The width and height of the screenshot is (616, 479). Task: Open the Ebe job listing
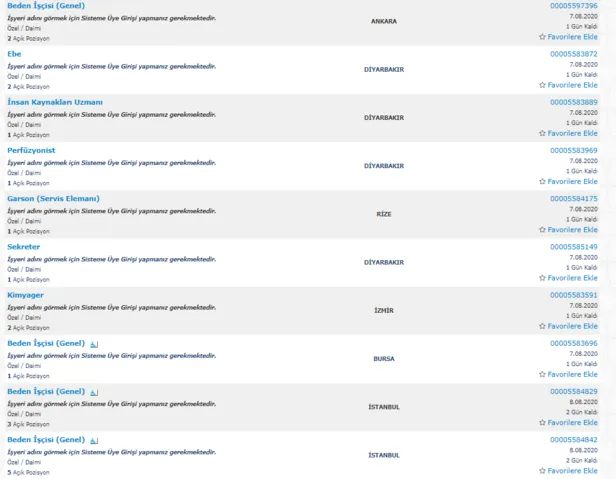coord(14,54)
